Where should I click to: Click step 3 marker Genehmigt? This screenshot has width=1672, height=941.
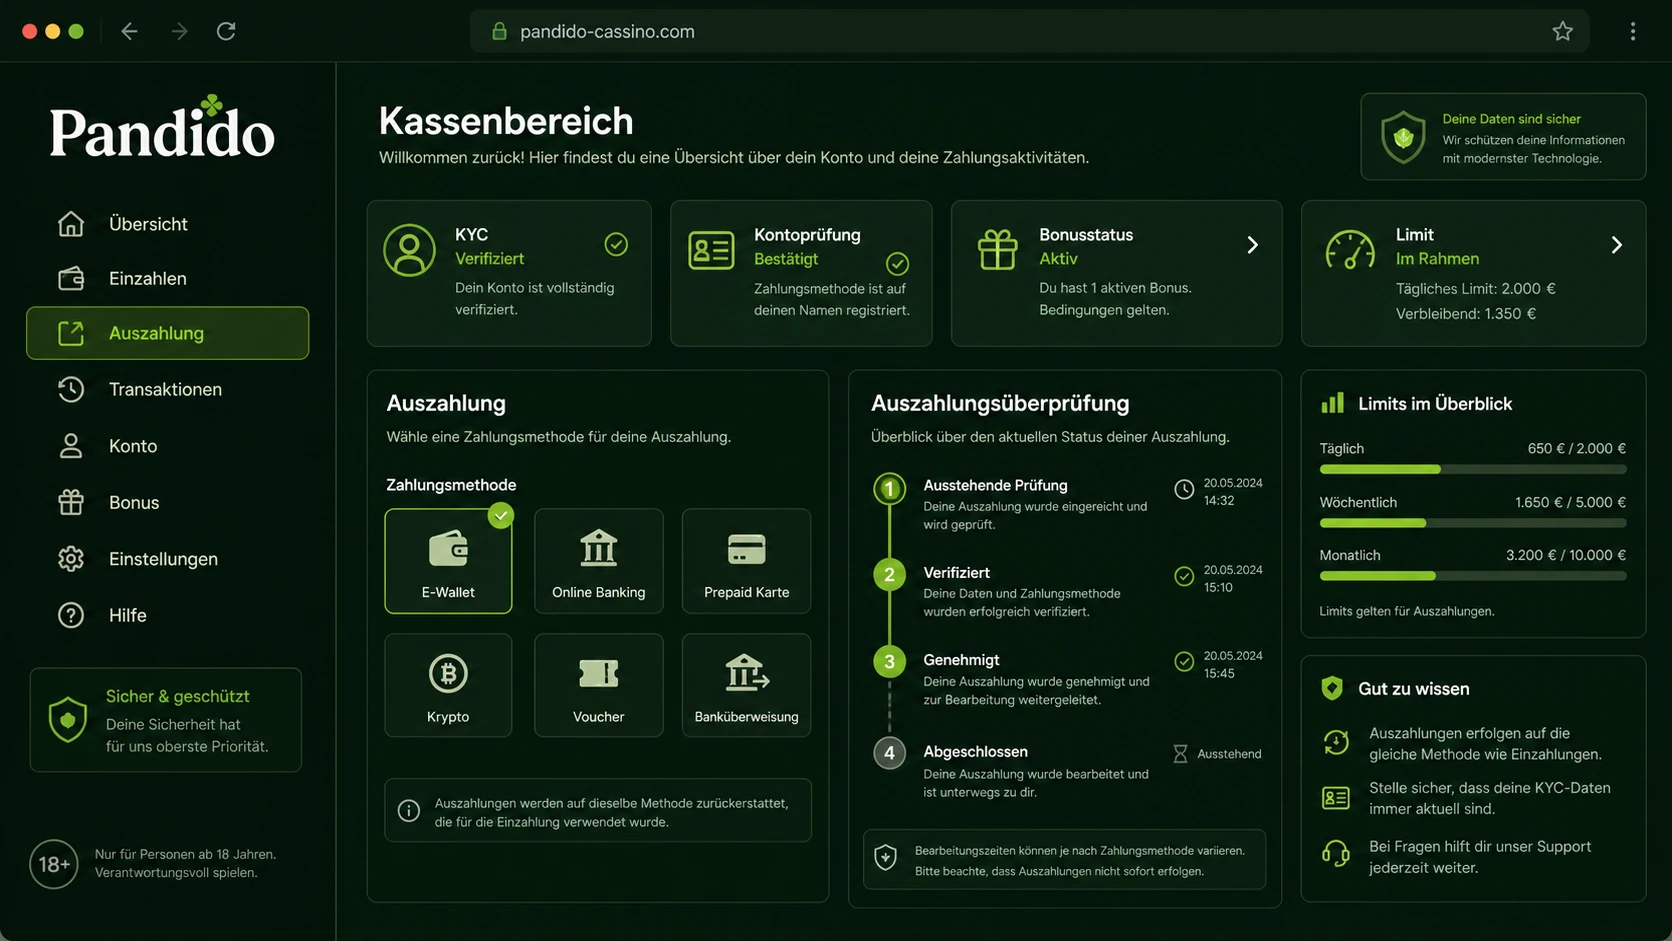[889, 662]
